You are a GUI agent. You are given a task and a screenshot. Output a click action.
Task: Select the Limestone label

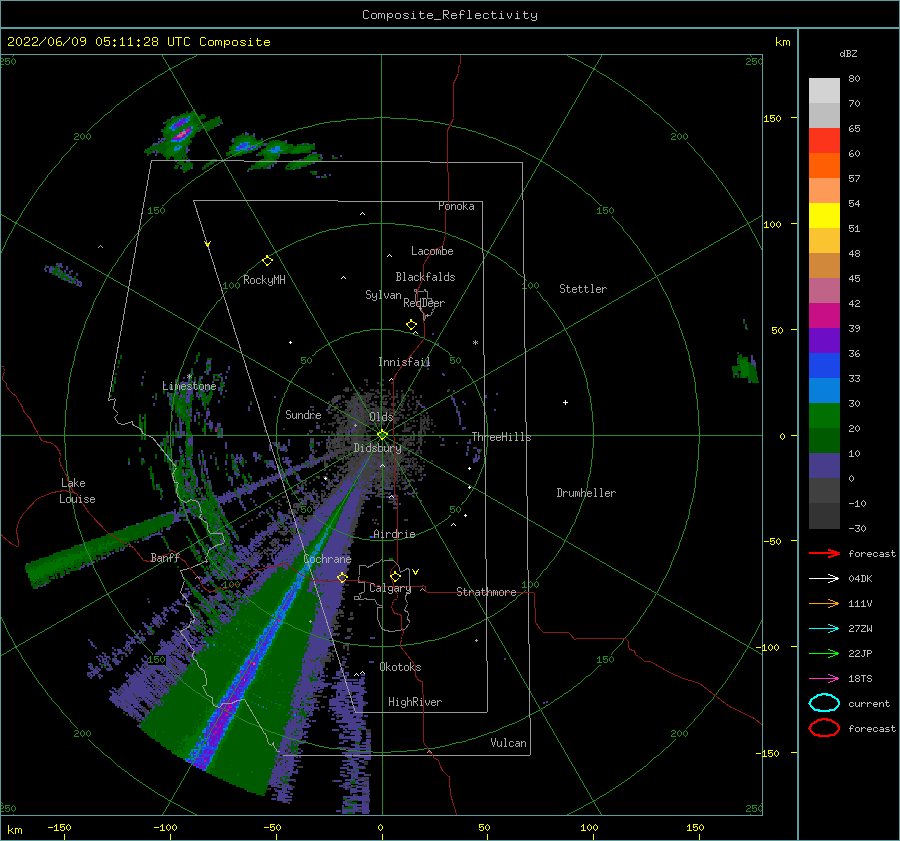click(x=189, y=386)
